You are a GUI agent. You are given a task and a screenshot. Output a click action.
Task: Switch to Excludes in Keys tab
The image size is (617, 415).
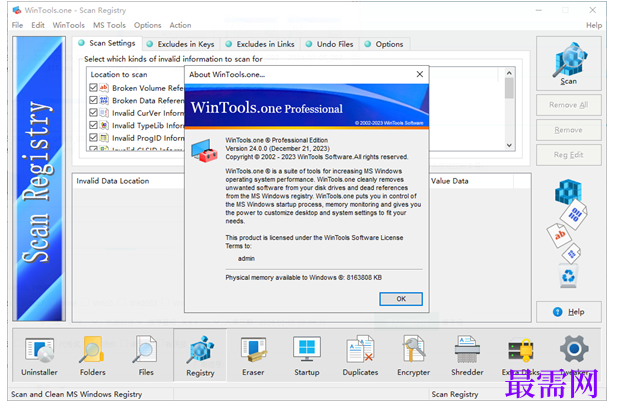tap(181, 44)
